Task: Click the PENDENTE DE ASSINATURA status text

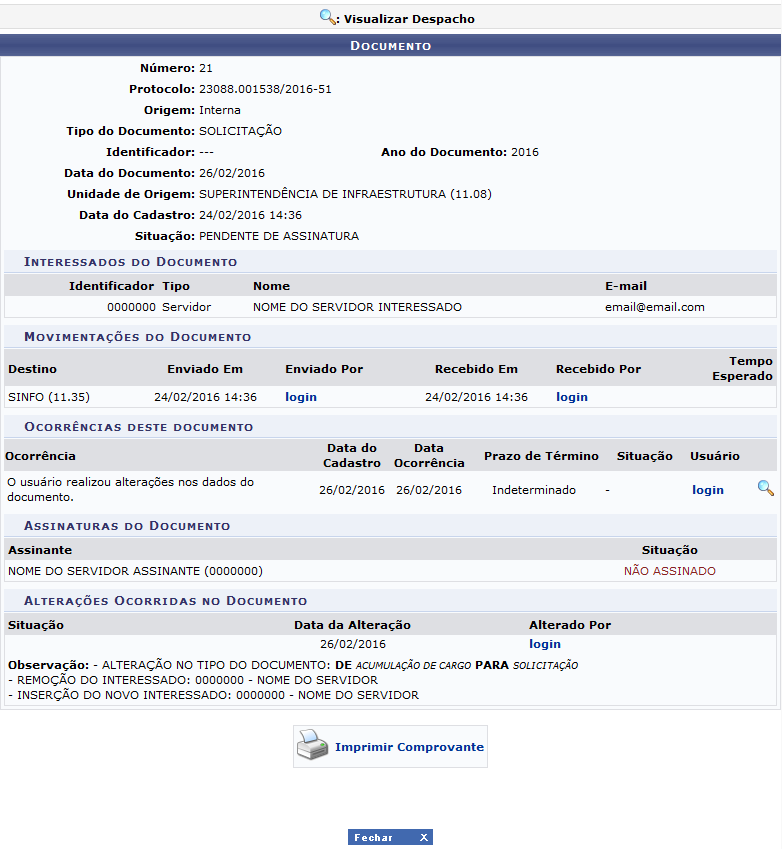Action: 279,236
